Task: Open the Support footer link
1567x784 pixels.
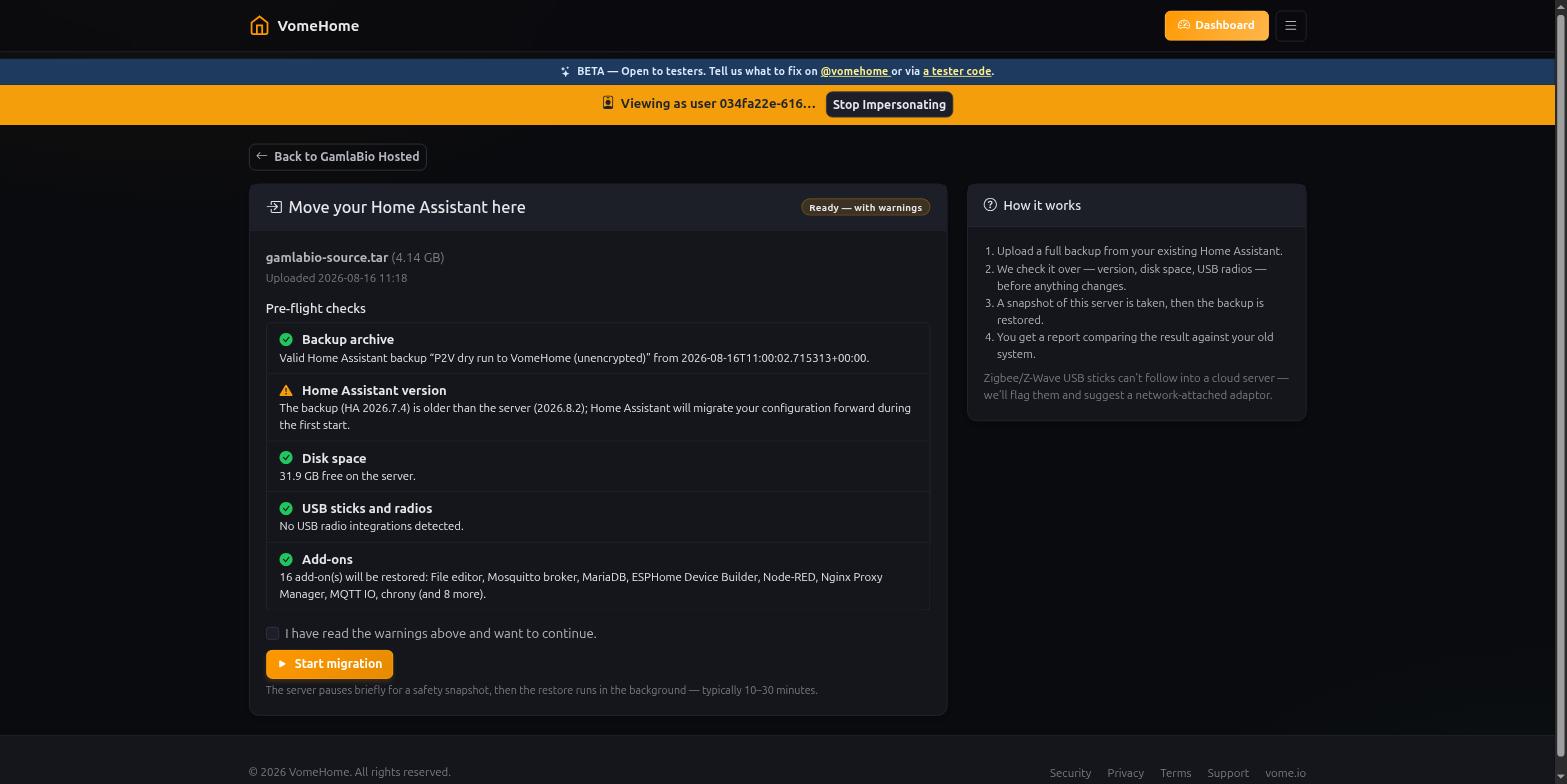Action: [1228, 773]
